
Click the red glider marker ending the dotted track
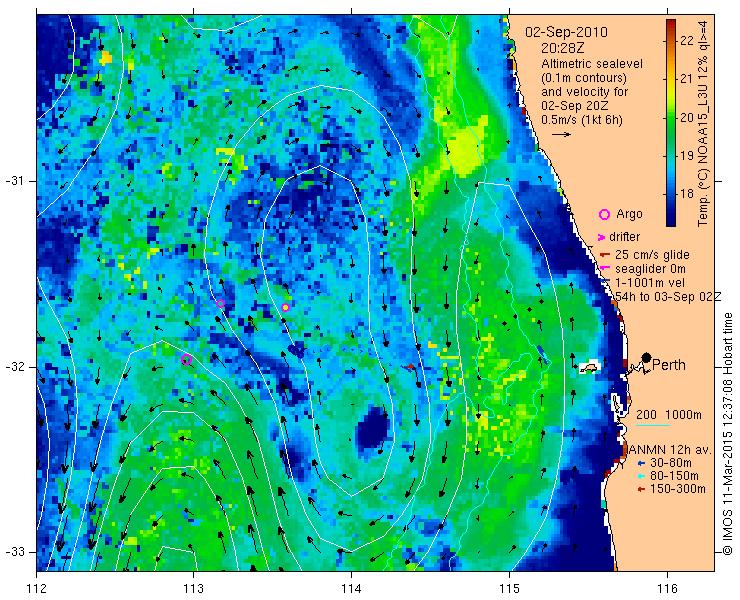pyautogui.click(x=410, y=366)
